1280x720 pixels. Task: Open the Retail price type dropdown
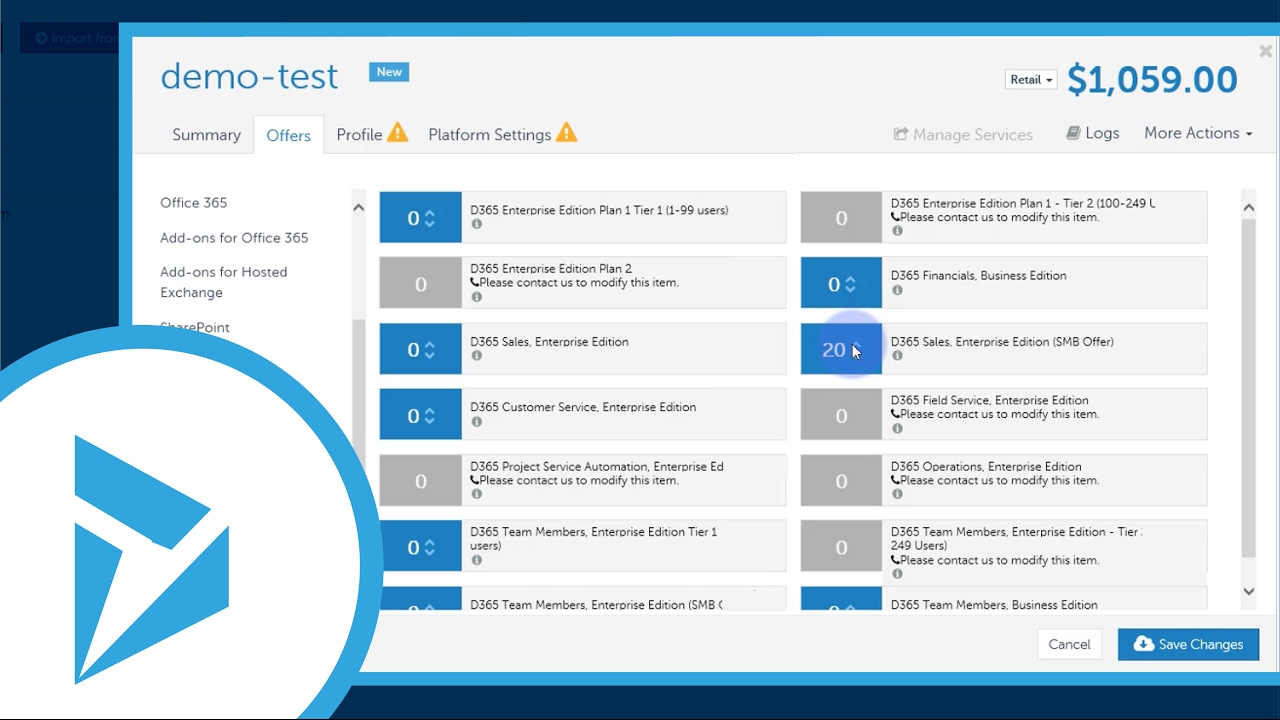pos(1031,80)
